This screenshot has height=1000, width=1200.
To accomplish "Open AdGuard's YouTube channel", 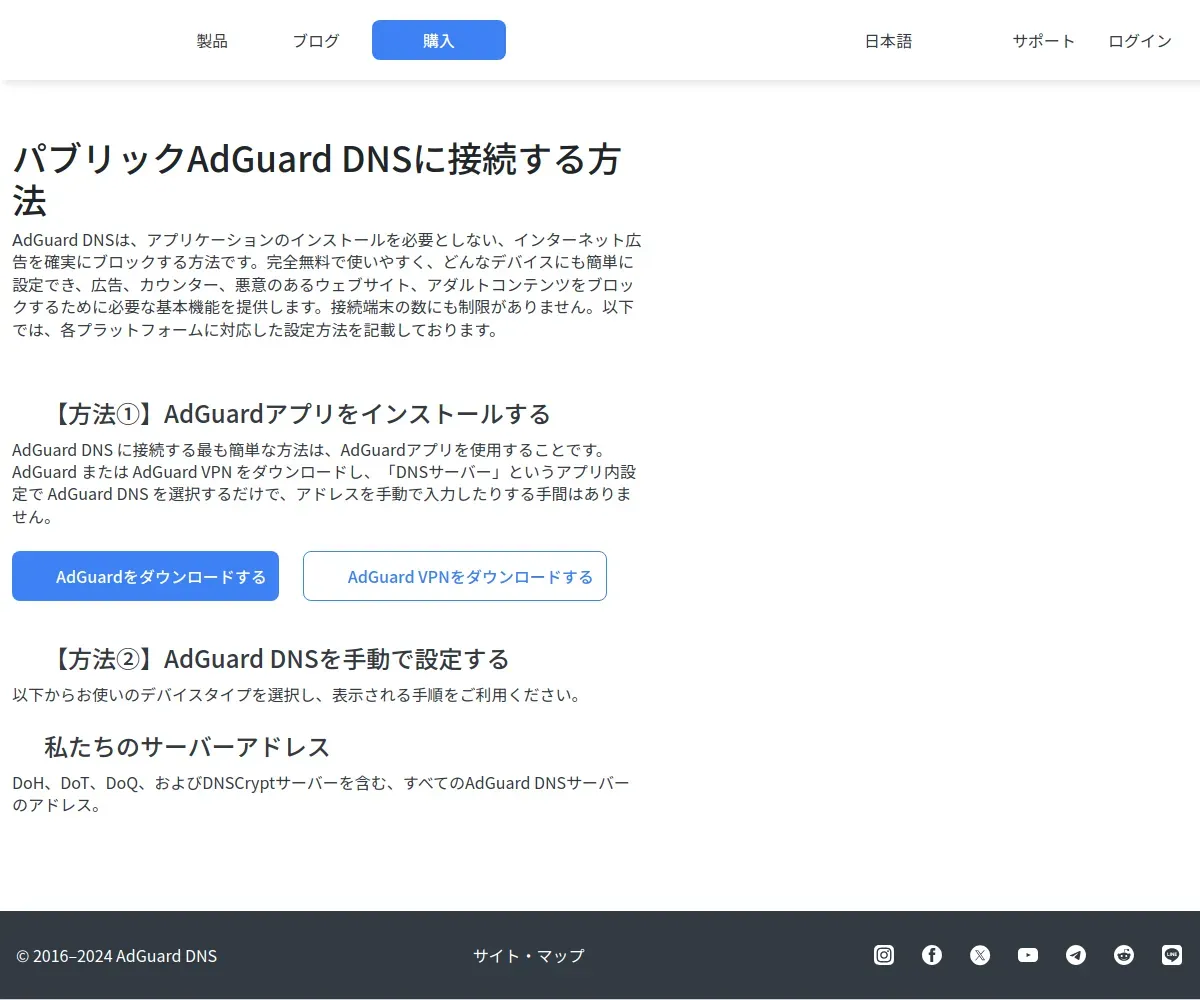I will pyautogui.click(x=1028, y=955).
